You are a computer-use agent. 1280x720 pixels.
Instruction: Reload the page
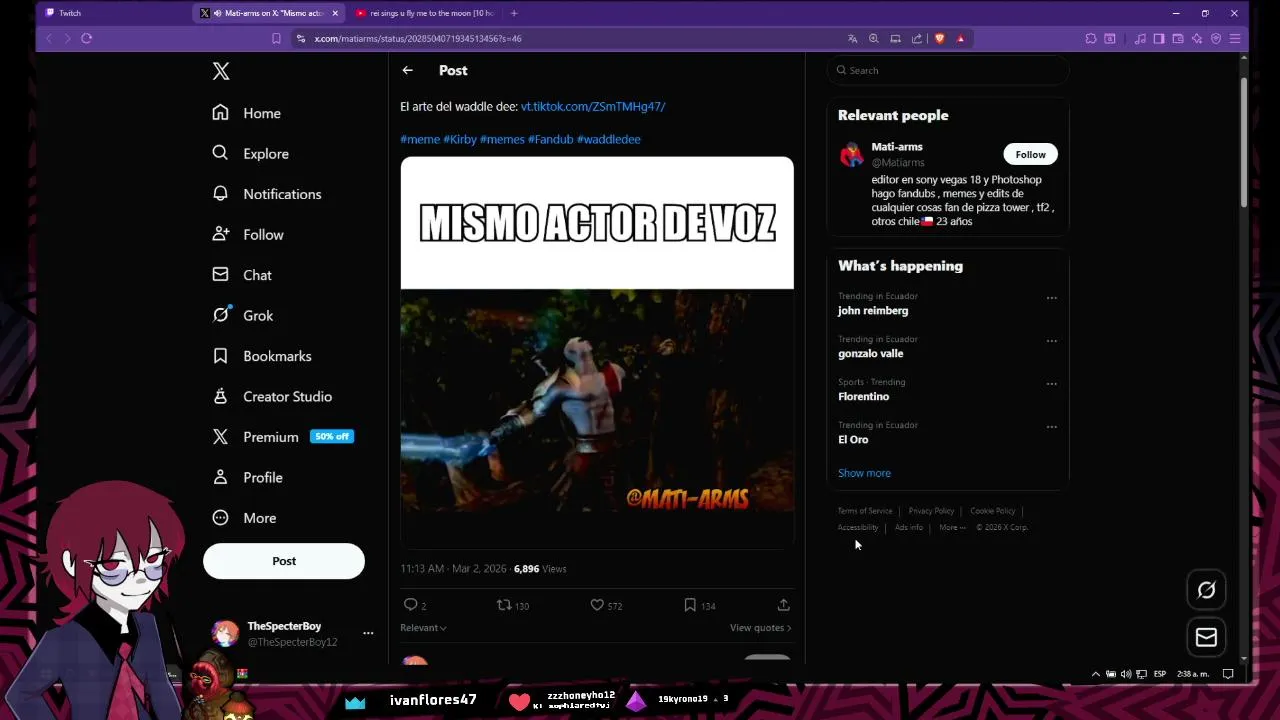[x=86, y=38]
